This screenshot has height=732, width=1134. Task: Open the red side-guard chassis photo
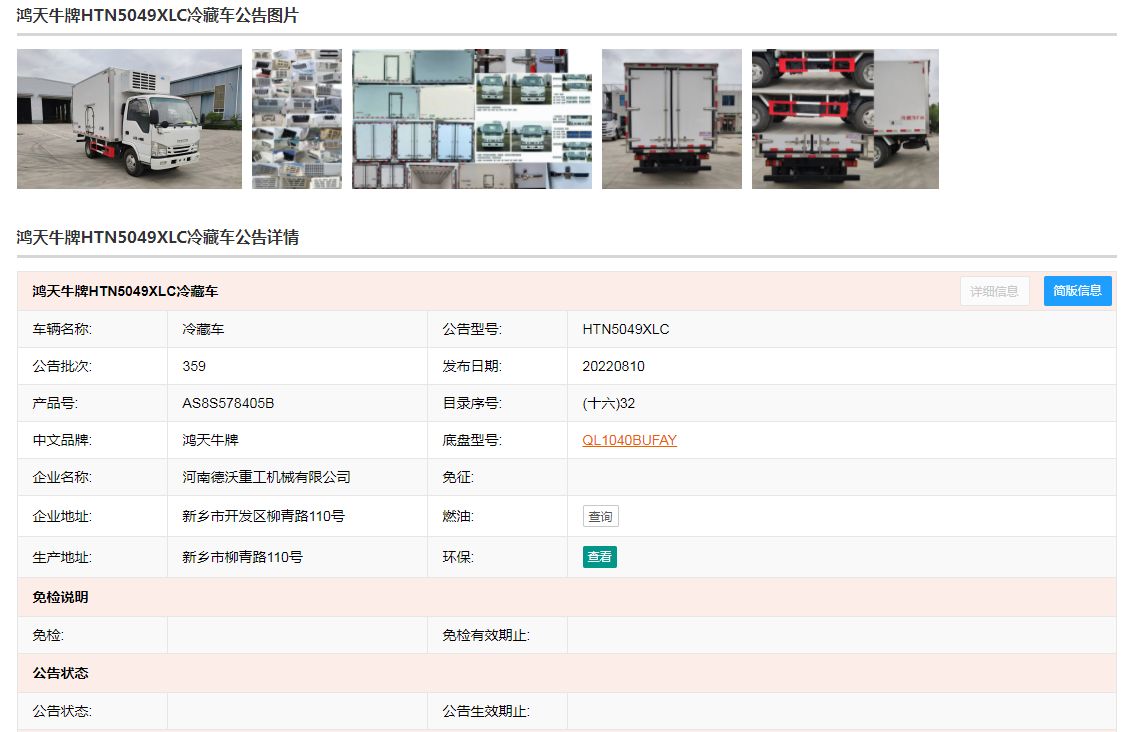tap(845, 119)
